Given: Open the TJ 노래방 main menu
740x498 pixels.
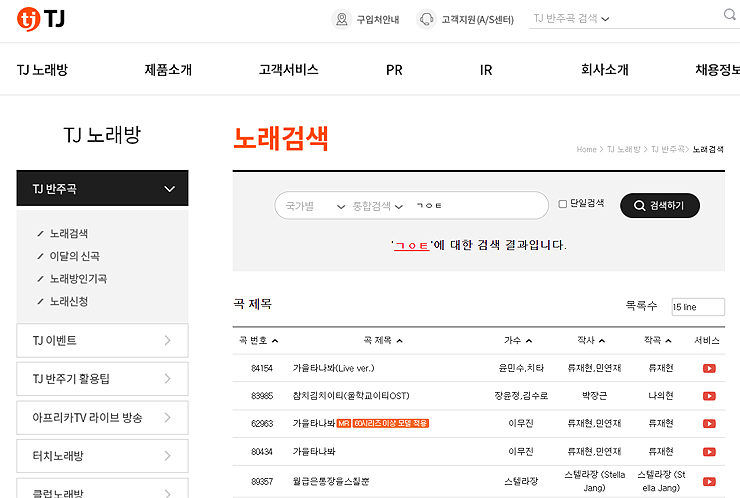Looking at the screenshot, I should coord(42,70).
